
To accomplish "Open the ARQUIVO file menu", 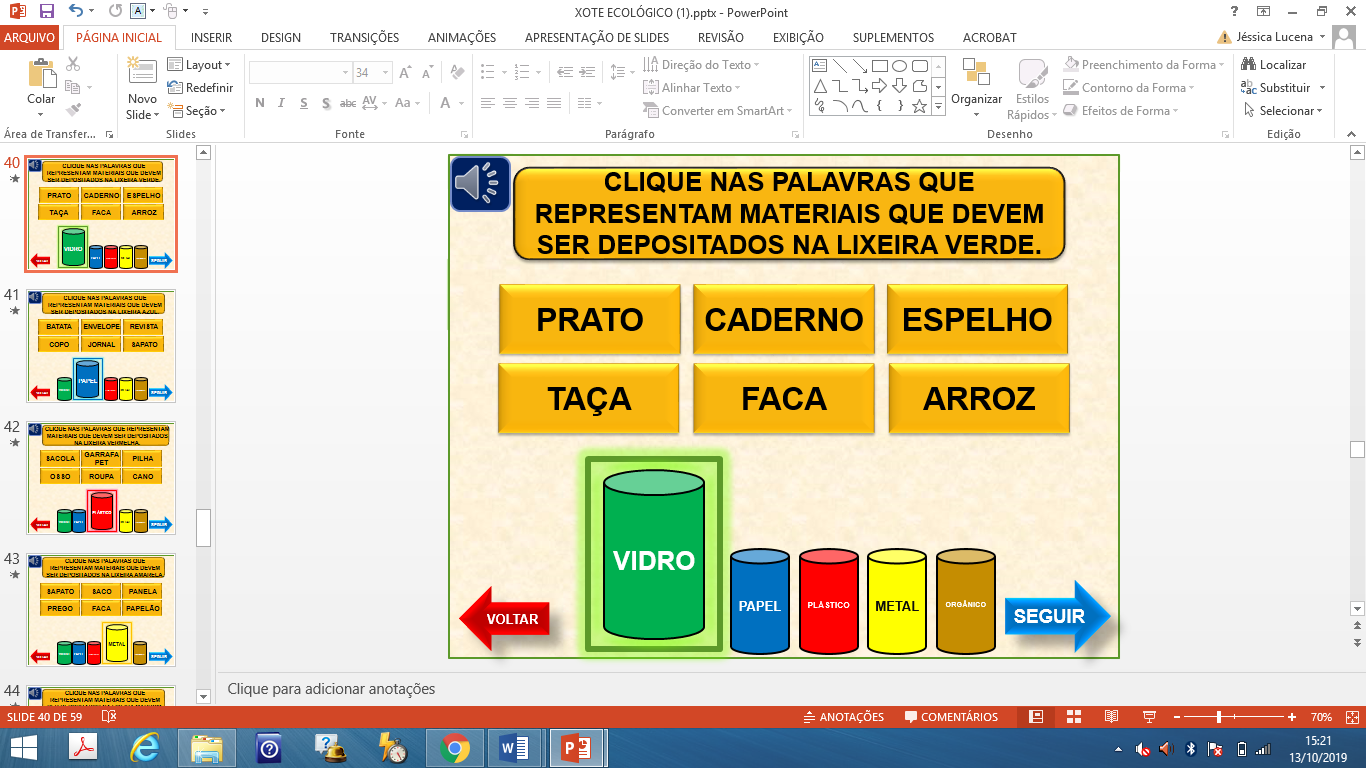I will coord(30,38).
